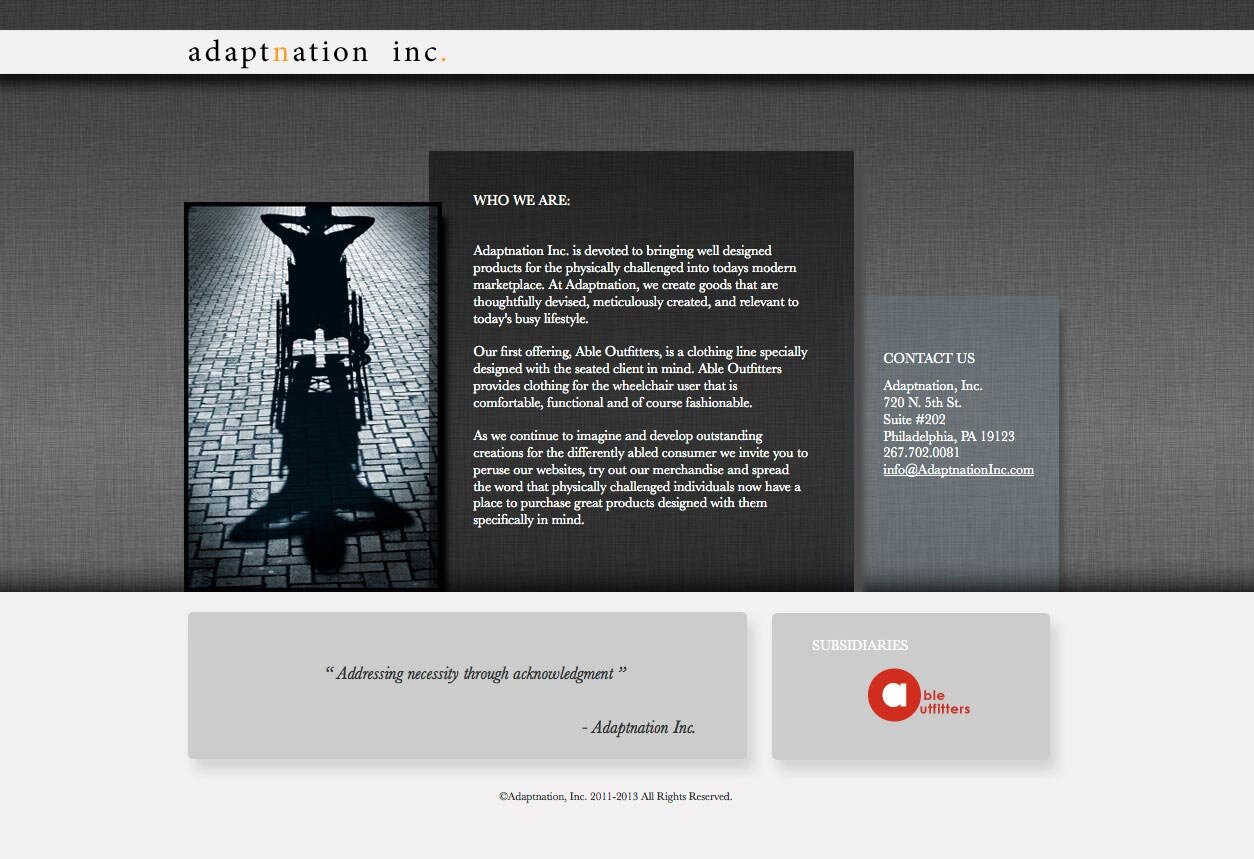
Task: Click the adaptnation inc. logo
Action: (317, 52)
